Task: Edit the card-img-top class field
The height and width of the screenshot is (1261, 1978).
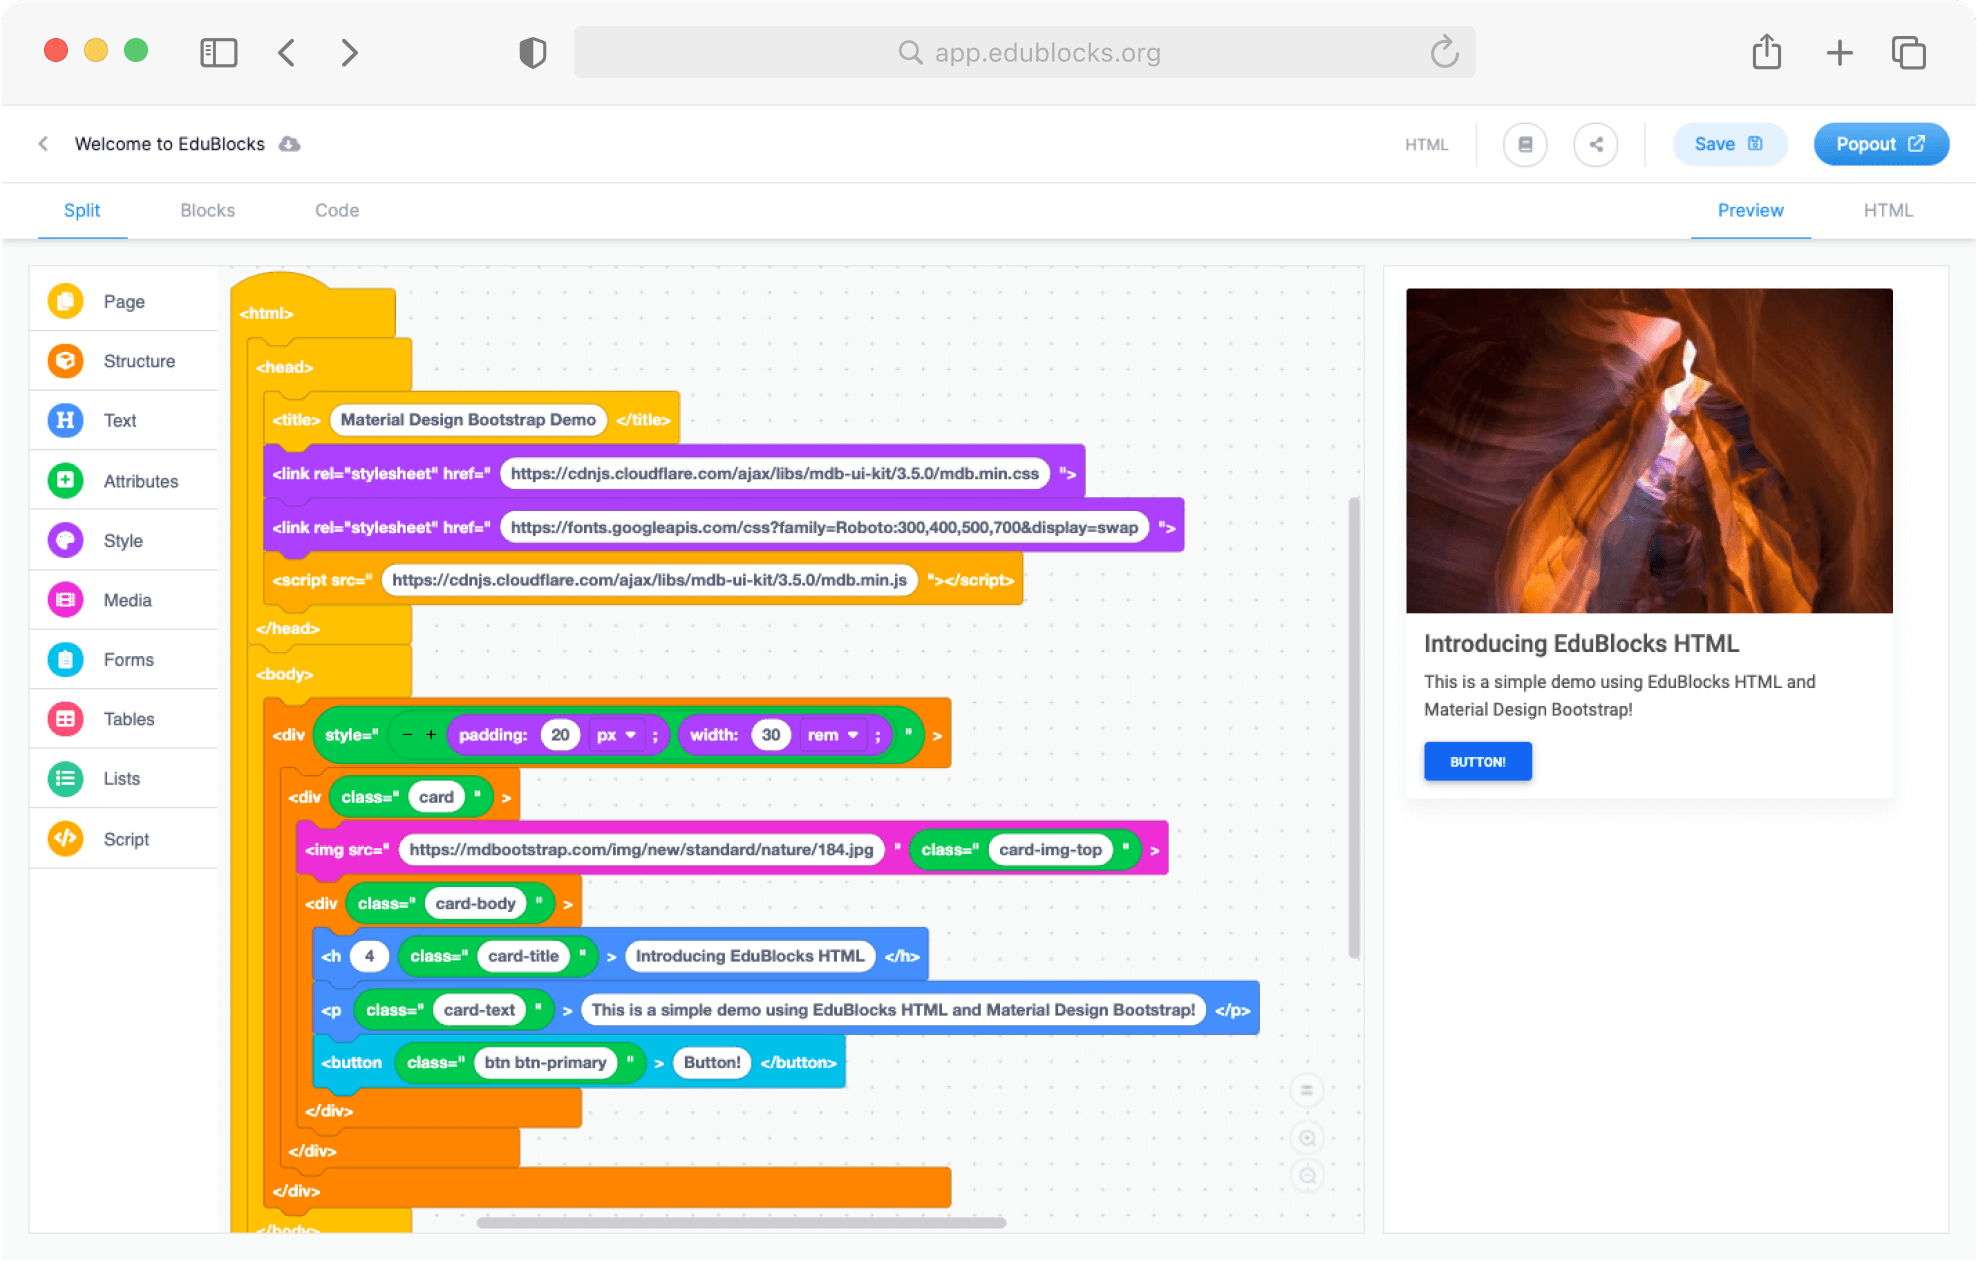Action: pos(1050,850)
